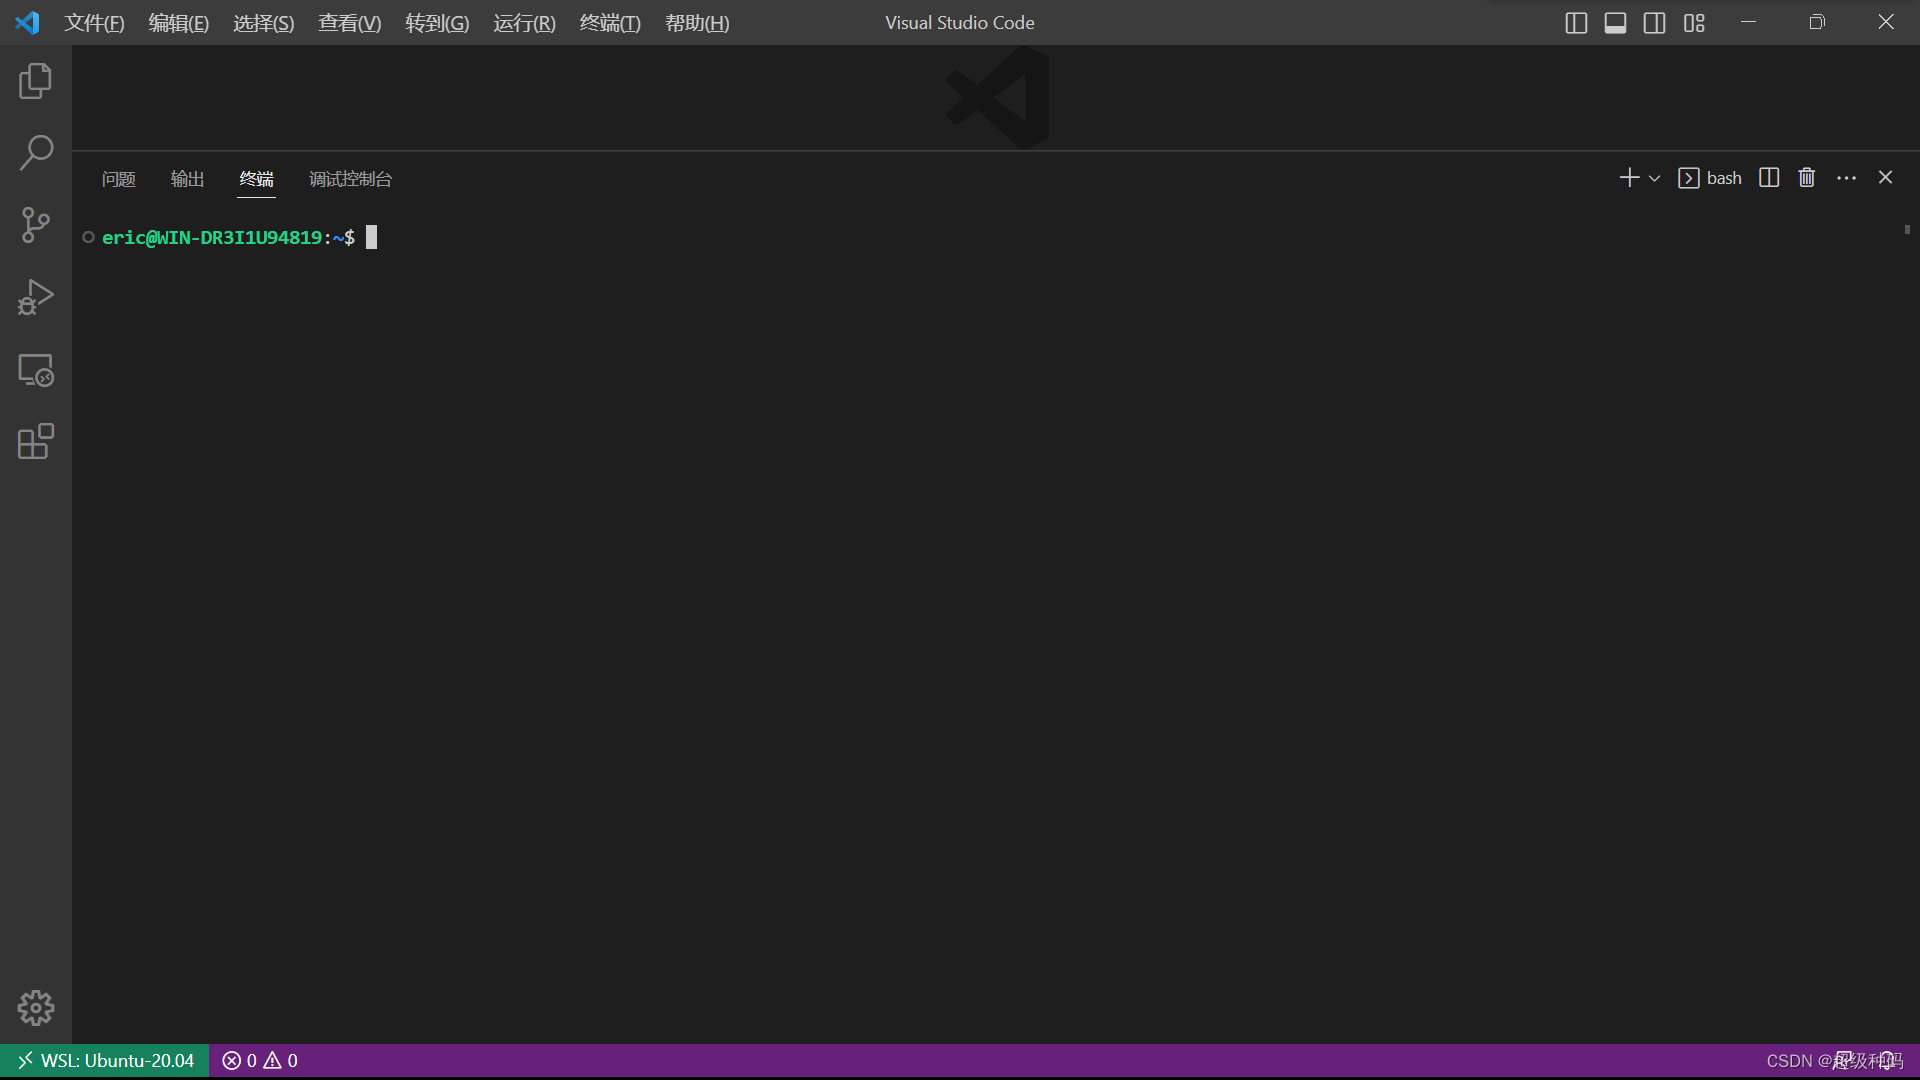Image resolution: width=1920 pixels, height=1080 pixels.
Task: Toggle the primary side bar layout button
Action: click(x=1576, y=23)
